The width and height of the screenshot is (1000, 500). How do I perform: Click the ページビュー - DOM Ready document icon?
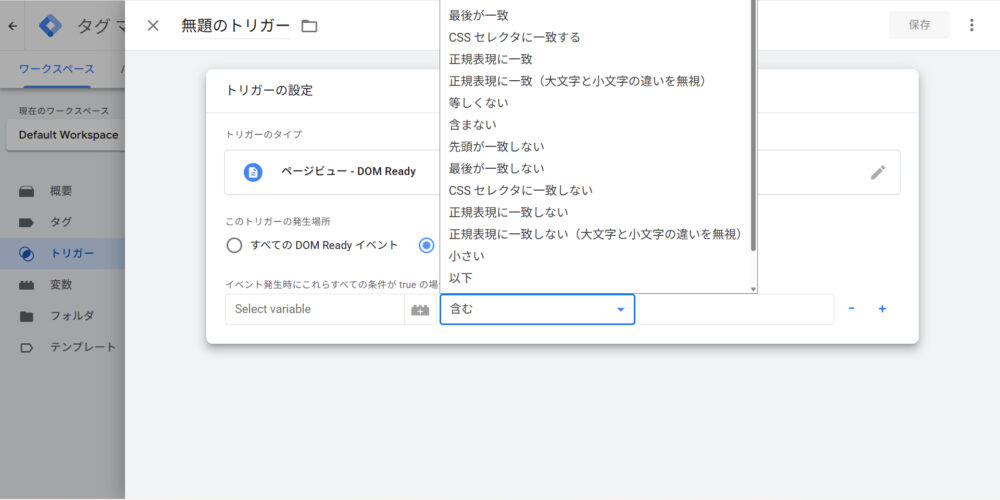pyautogui.click(x=253, y=172)
